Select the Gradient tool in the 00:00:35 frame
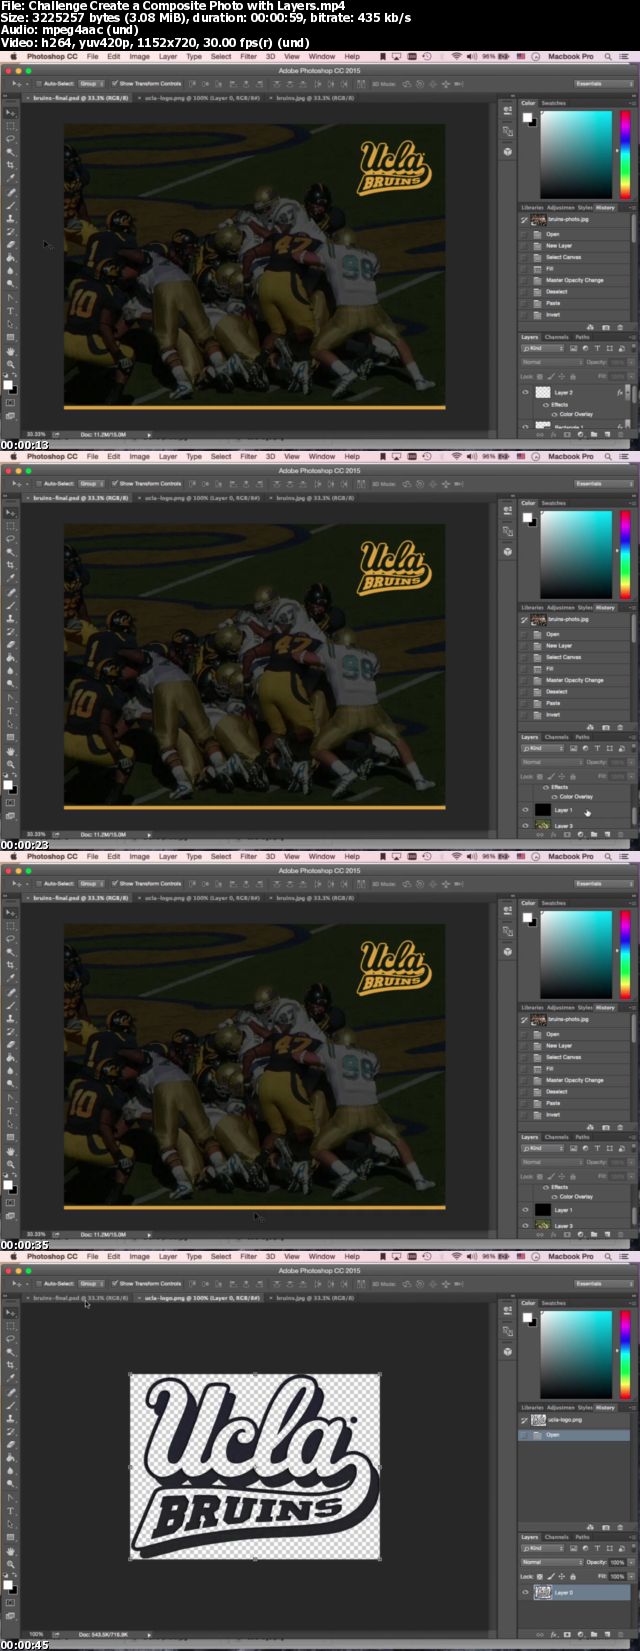 (x=11, y=1057)
